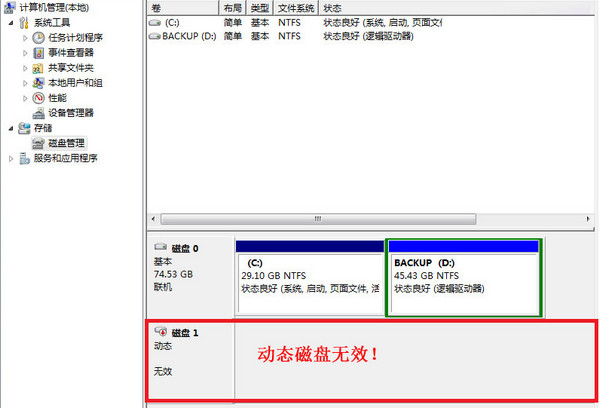Click the volume list horizontal scrollbar thumb
This screenshot has height=408, width=600.
pos(318,219)
